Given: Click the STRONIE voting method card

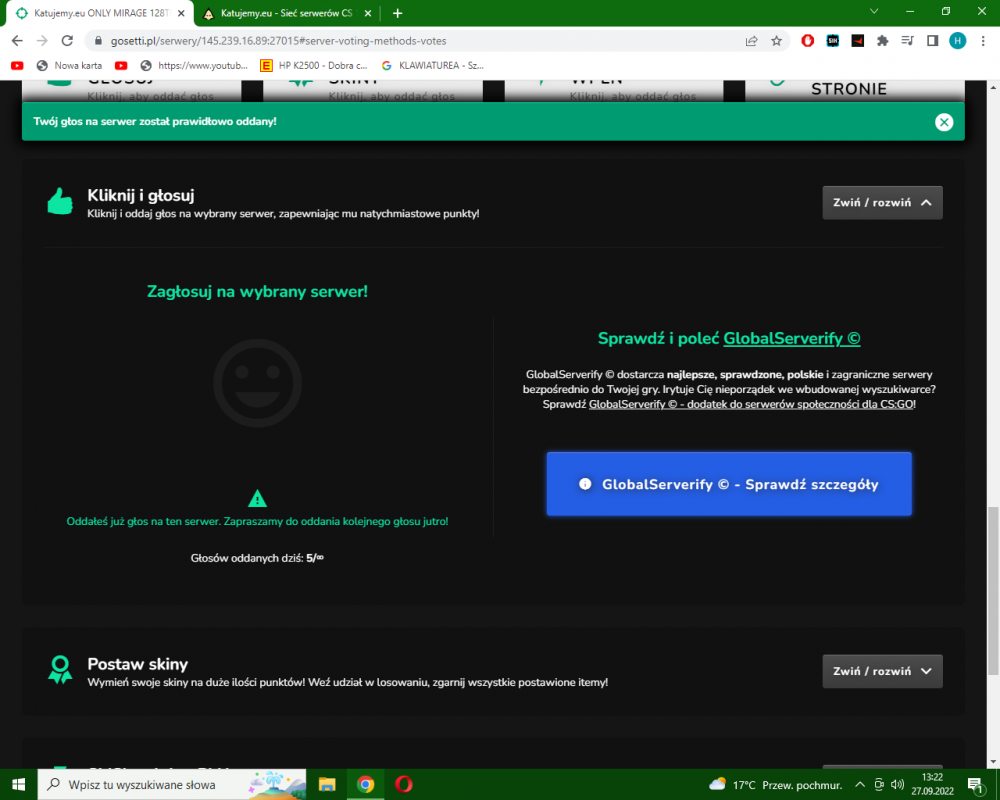Looking at the screenshot, I should [x=855, y=89].
